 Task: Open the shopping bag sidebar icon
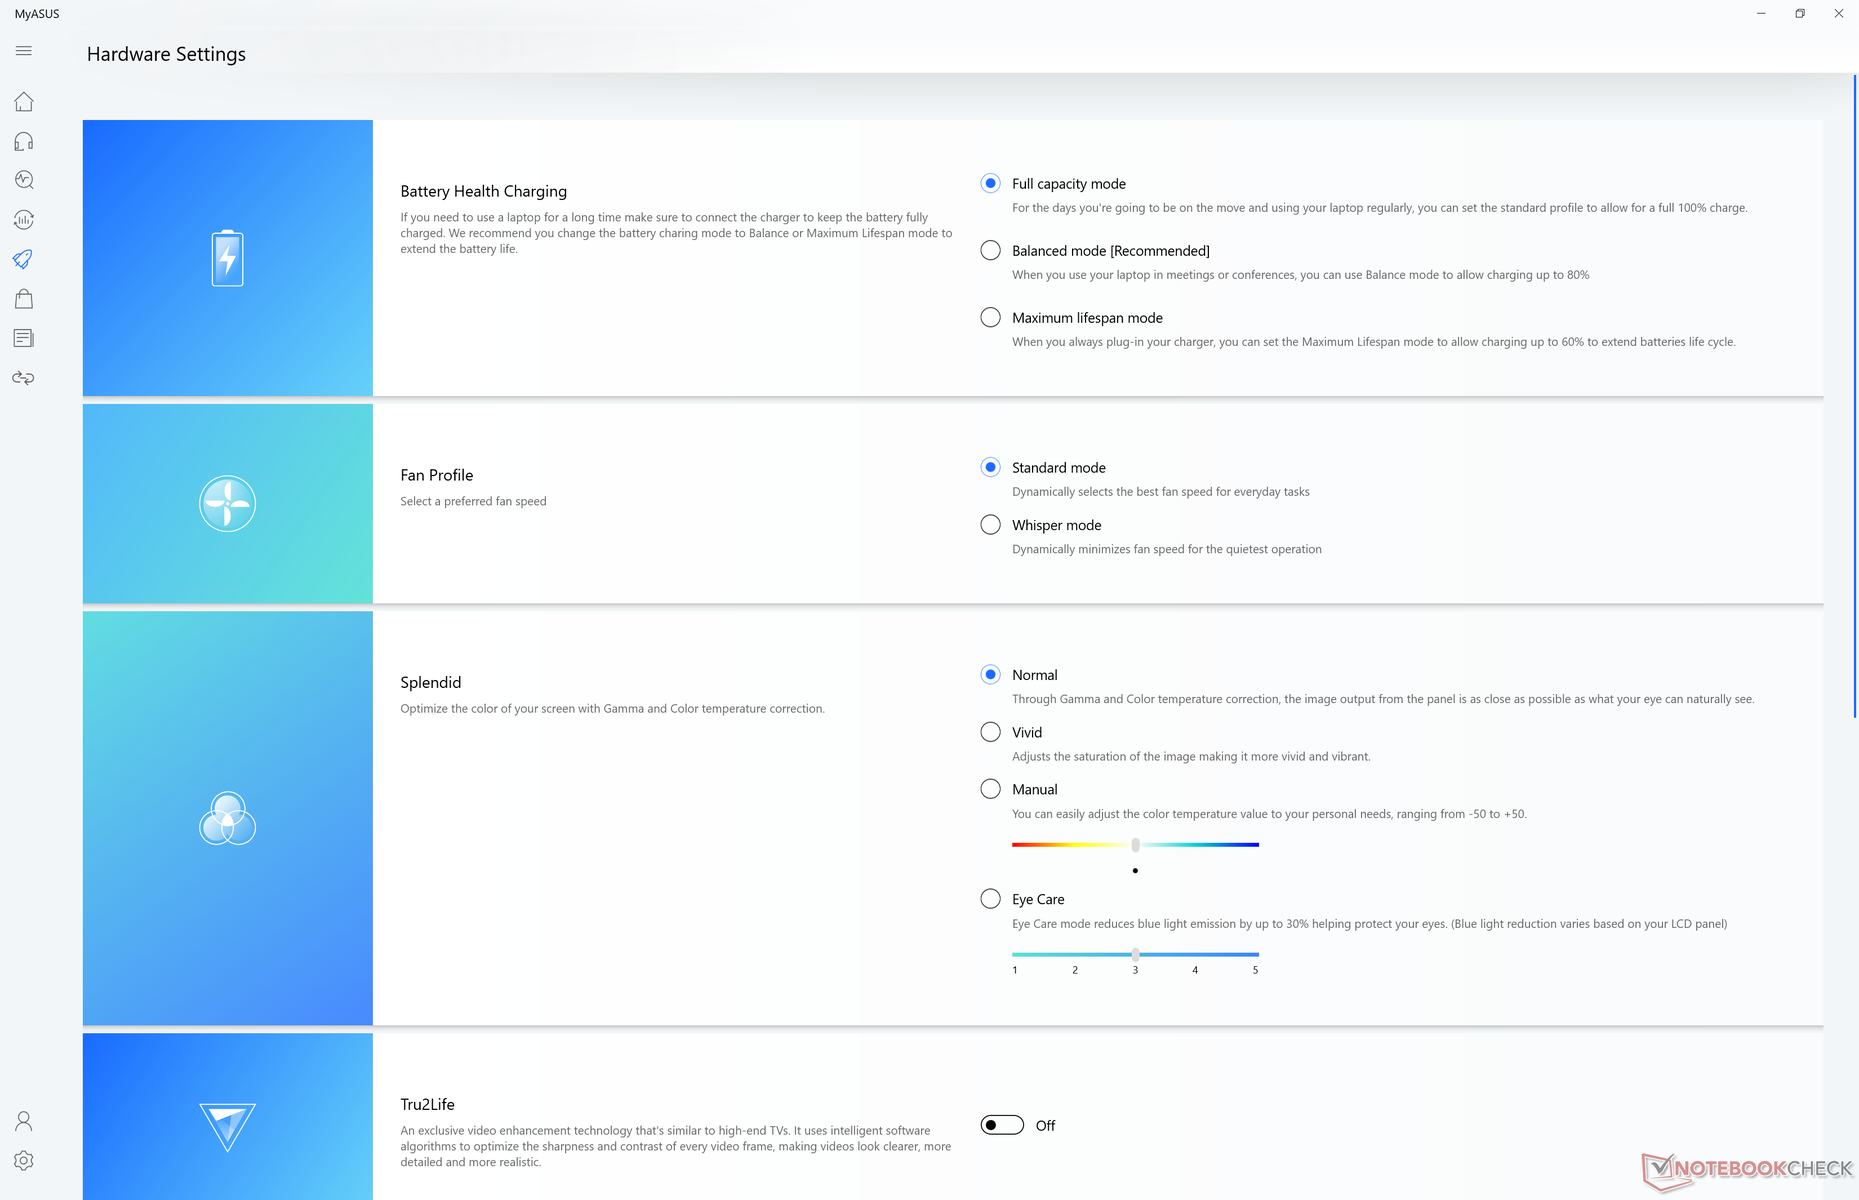coord(24,299)
